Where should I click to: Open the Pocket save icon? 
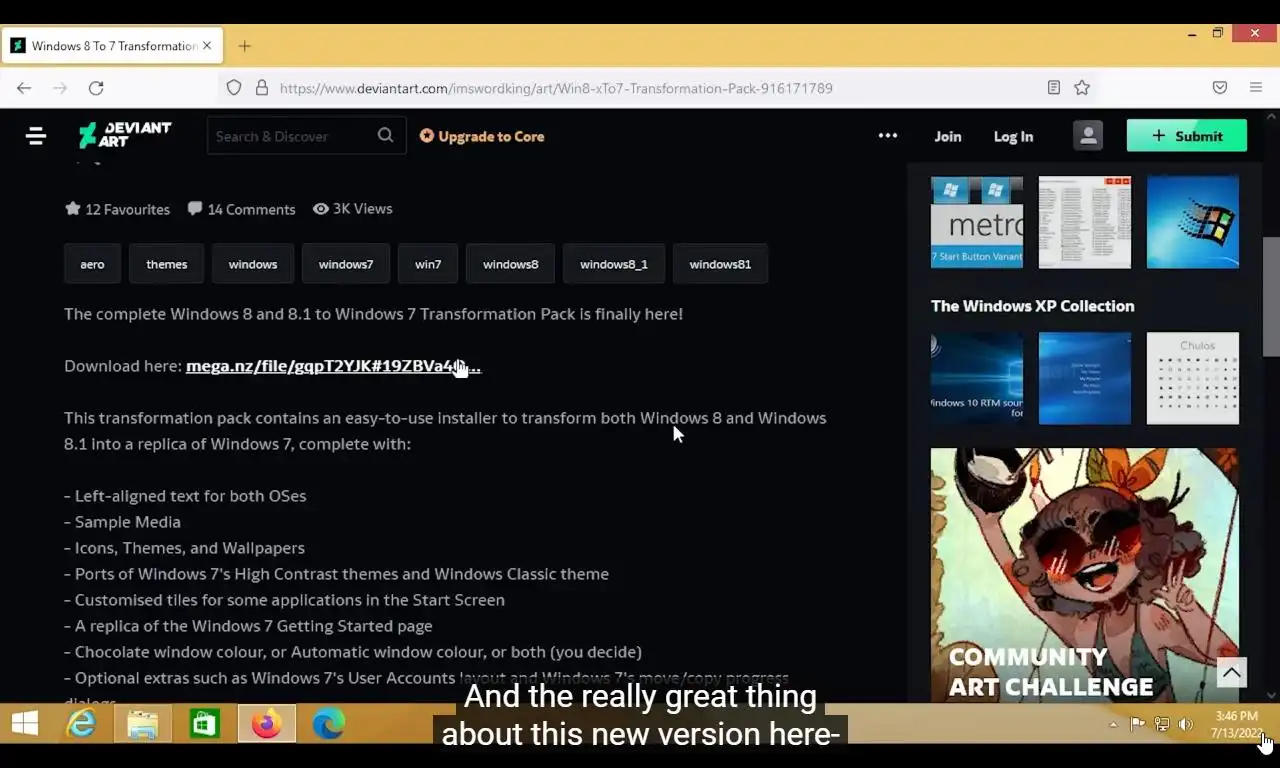click(1220, 88)
